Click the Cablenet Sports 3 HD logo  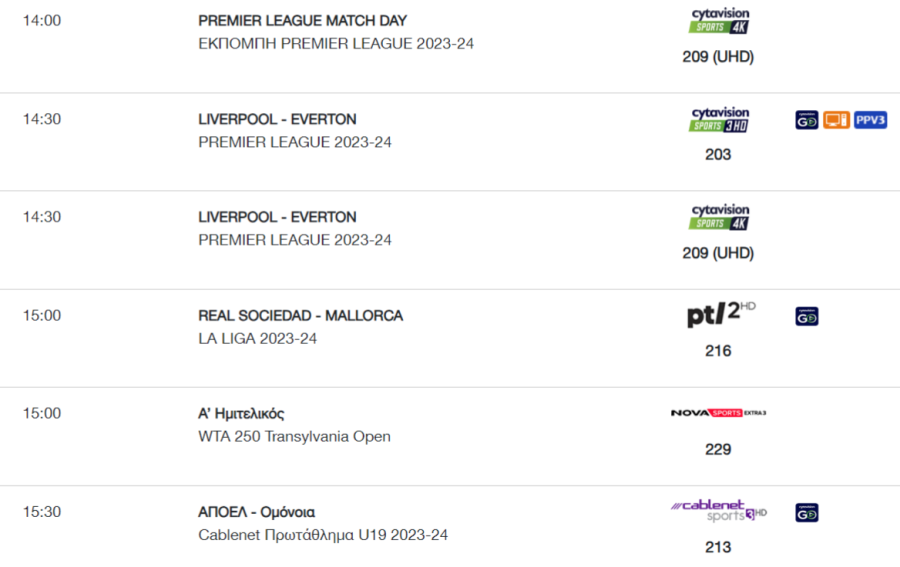[x=719, y=510]
